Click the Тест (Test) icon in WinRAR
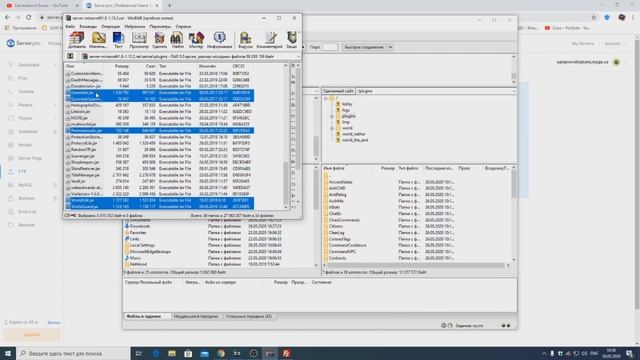The image size is (640, 360). tap(118, 40)
